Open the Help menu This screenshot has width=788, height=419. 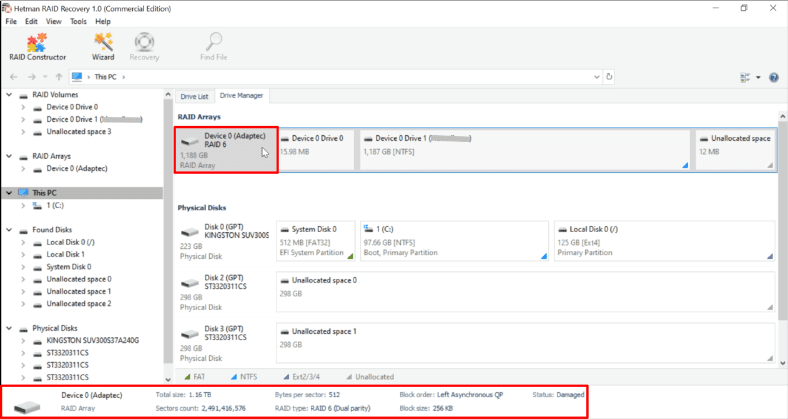[103, 21]
